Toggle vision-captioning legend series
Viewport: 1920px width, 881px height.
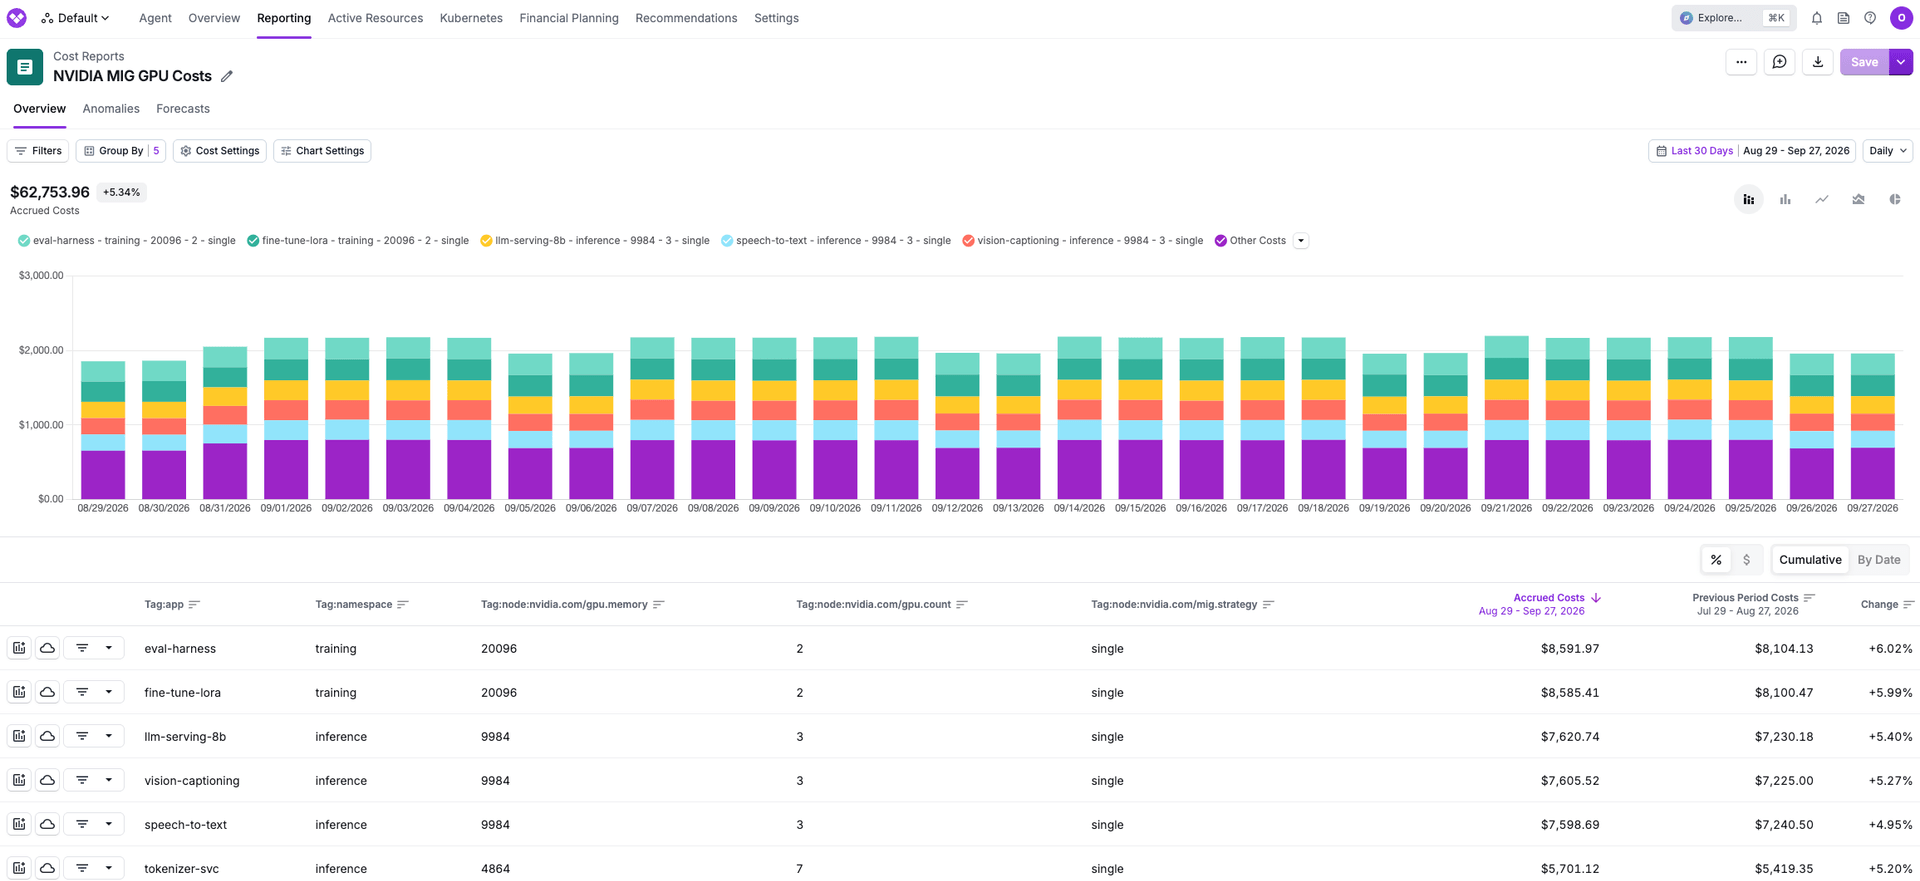[1083, 241]
